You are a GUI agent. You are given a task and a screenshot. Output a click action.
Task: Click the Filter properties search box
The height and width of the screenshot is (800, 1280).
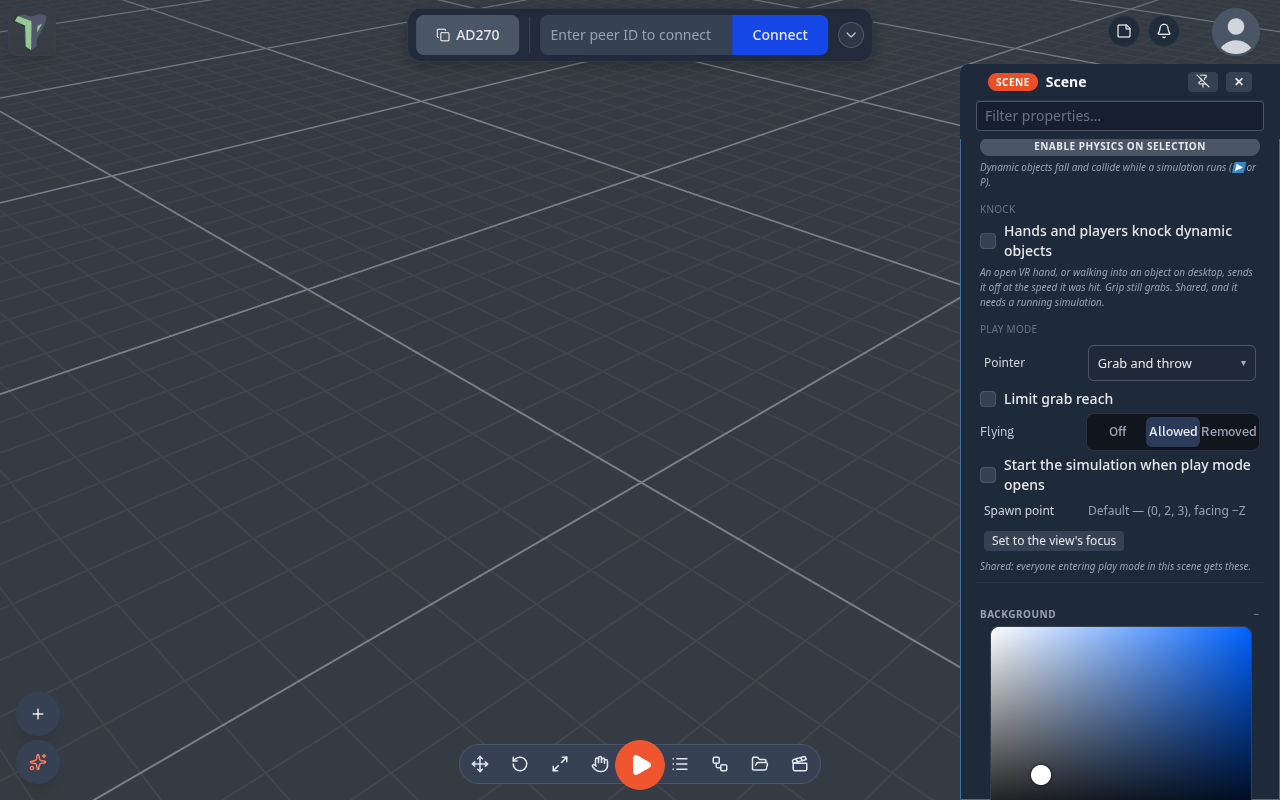[x=1120, y=116]
